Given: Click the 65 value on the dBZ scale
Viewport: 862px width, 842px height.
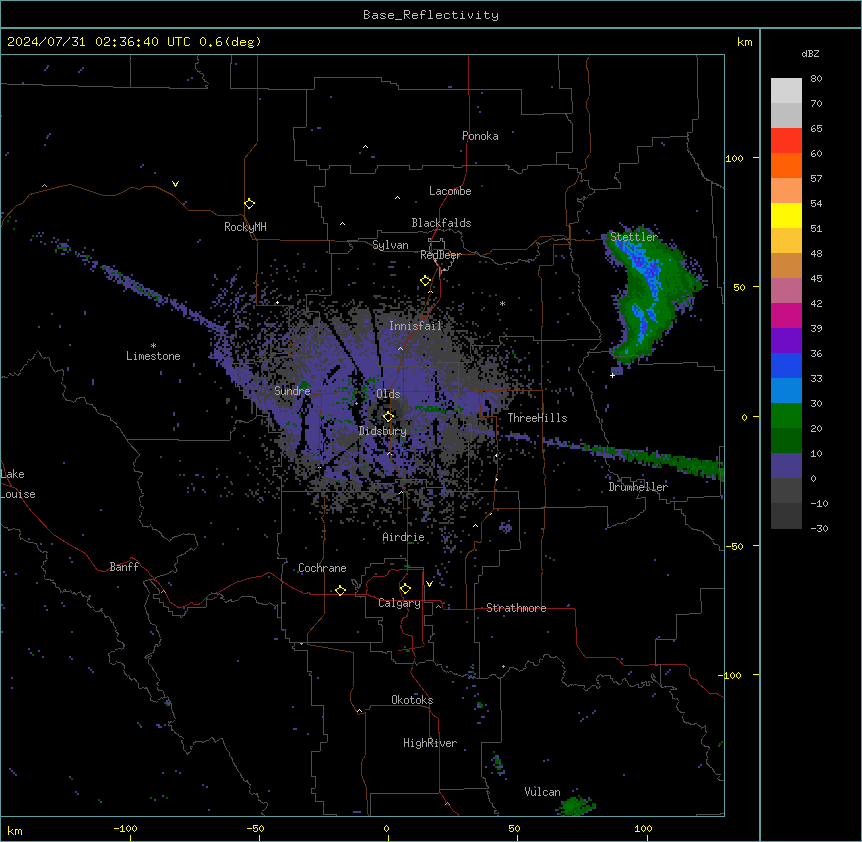Looking at the screenshot, I should [816, 129].
